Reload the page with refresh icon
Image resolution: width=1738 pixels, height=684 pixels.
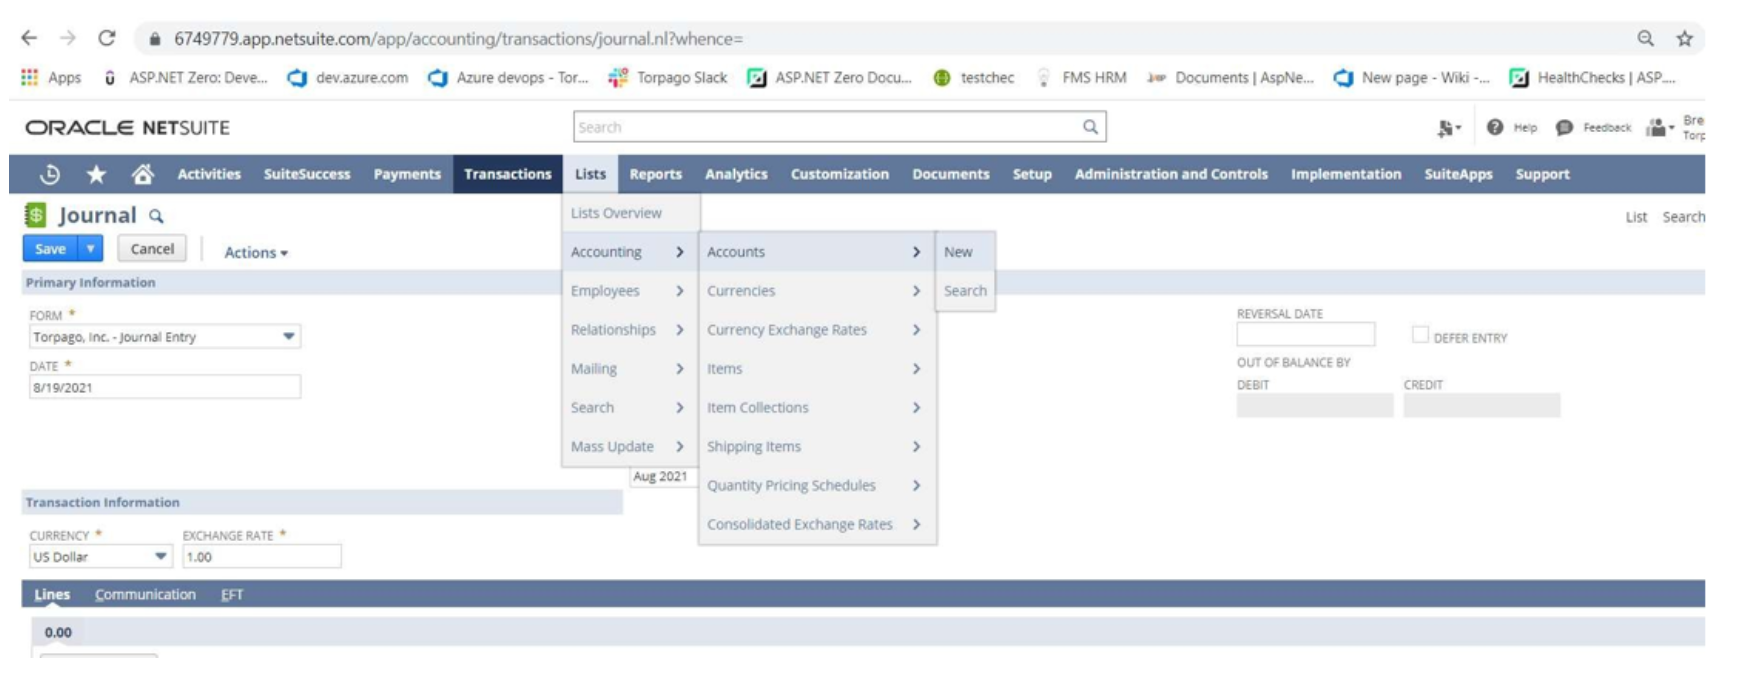click(106, 38)
